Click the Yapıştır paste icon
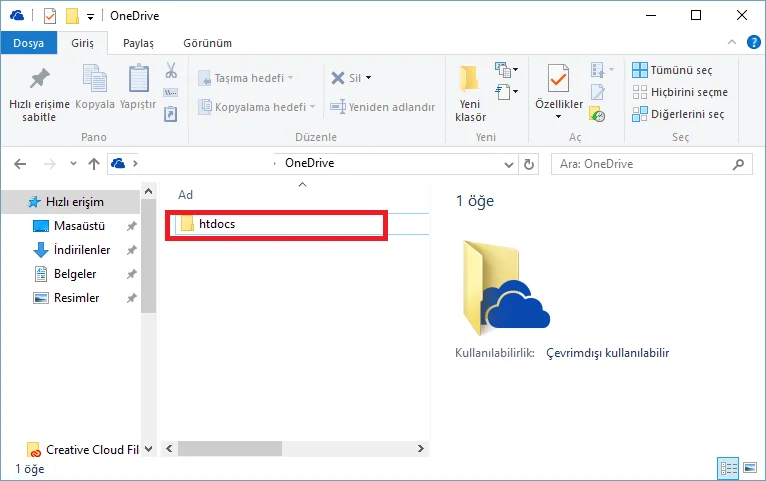 pos(138,78)
